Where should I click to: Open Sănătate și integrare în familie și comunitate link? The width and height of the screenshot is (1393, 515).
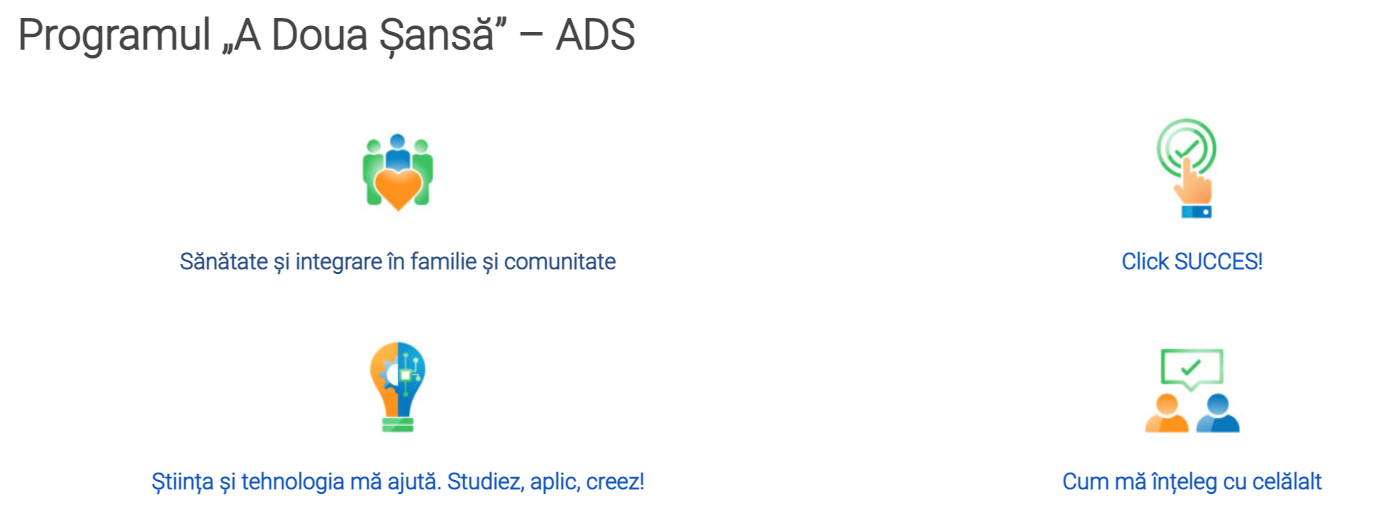[398, 262]
